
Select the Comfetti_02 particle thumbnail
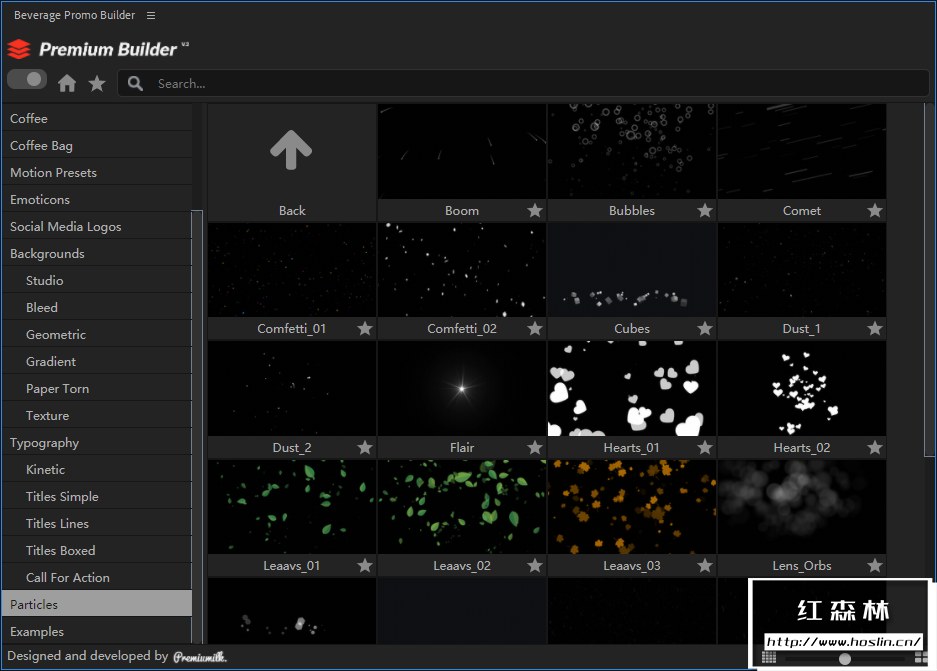coord(462,270)
